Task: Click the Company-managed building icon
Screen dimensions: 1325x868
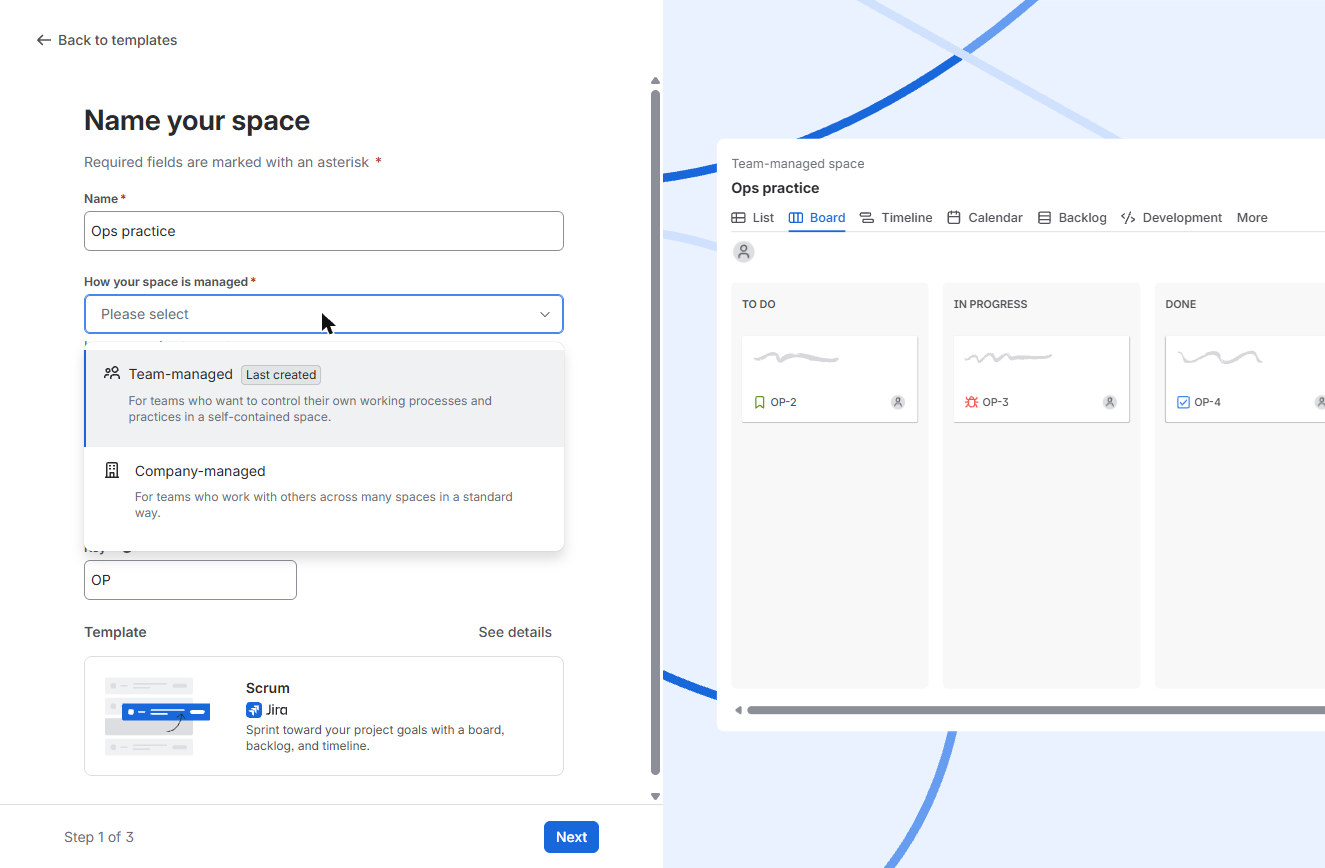Action: 112,470
